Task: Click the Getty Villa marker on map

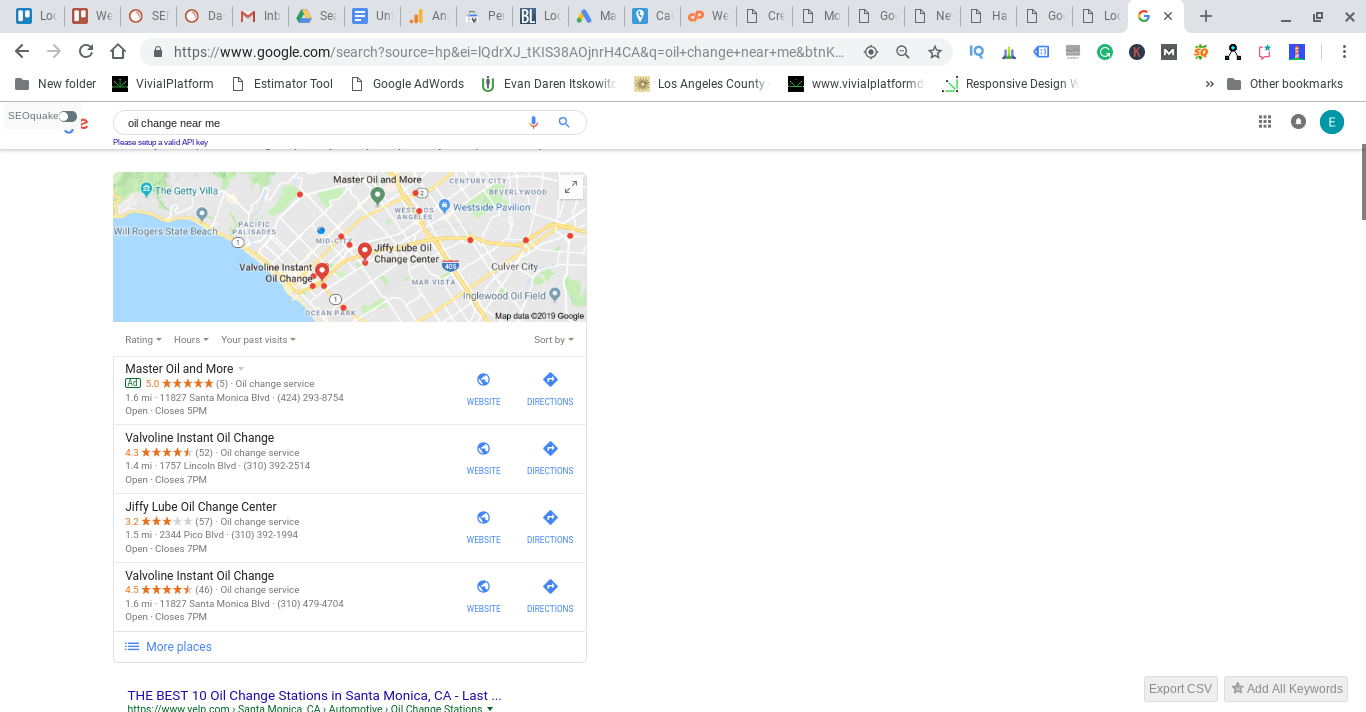Action: point(147,189)
